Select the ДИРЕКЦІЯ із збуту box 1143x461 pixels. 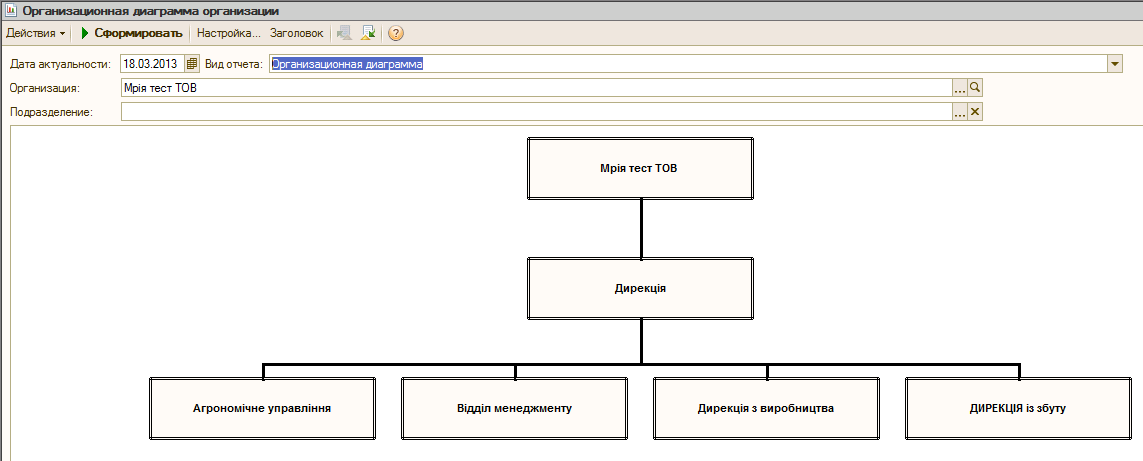1018,408
